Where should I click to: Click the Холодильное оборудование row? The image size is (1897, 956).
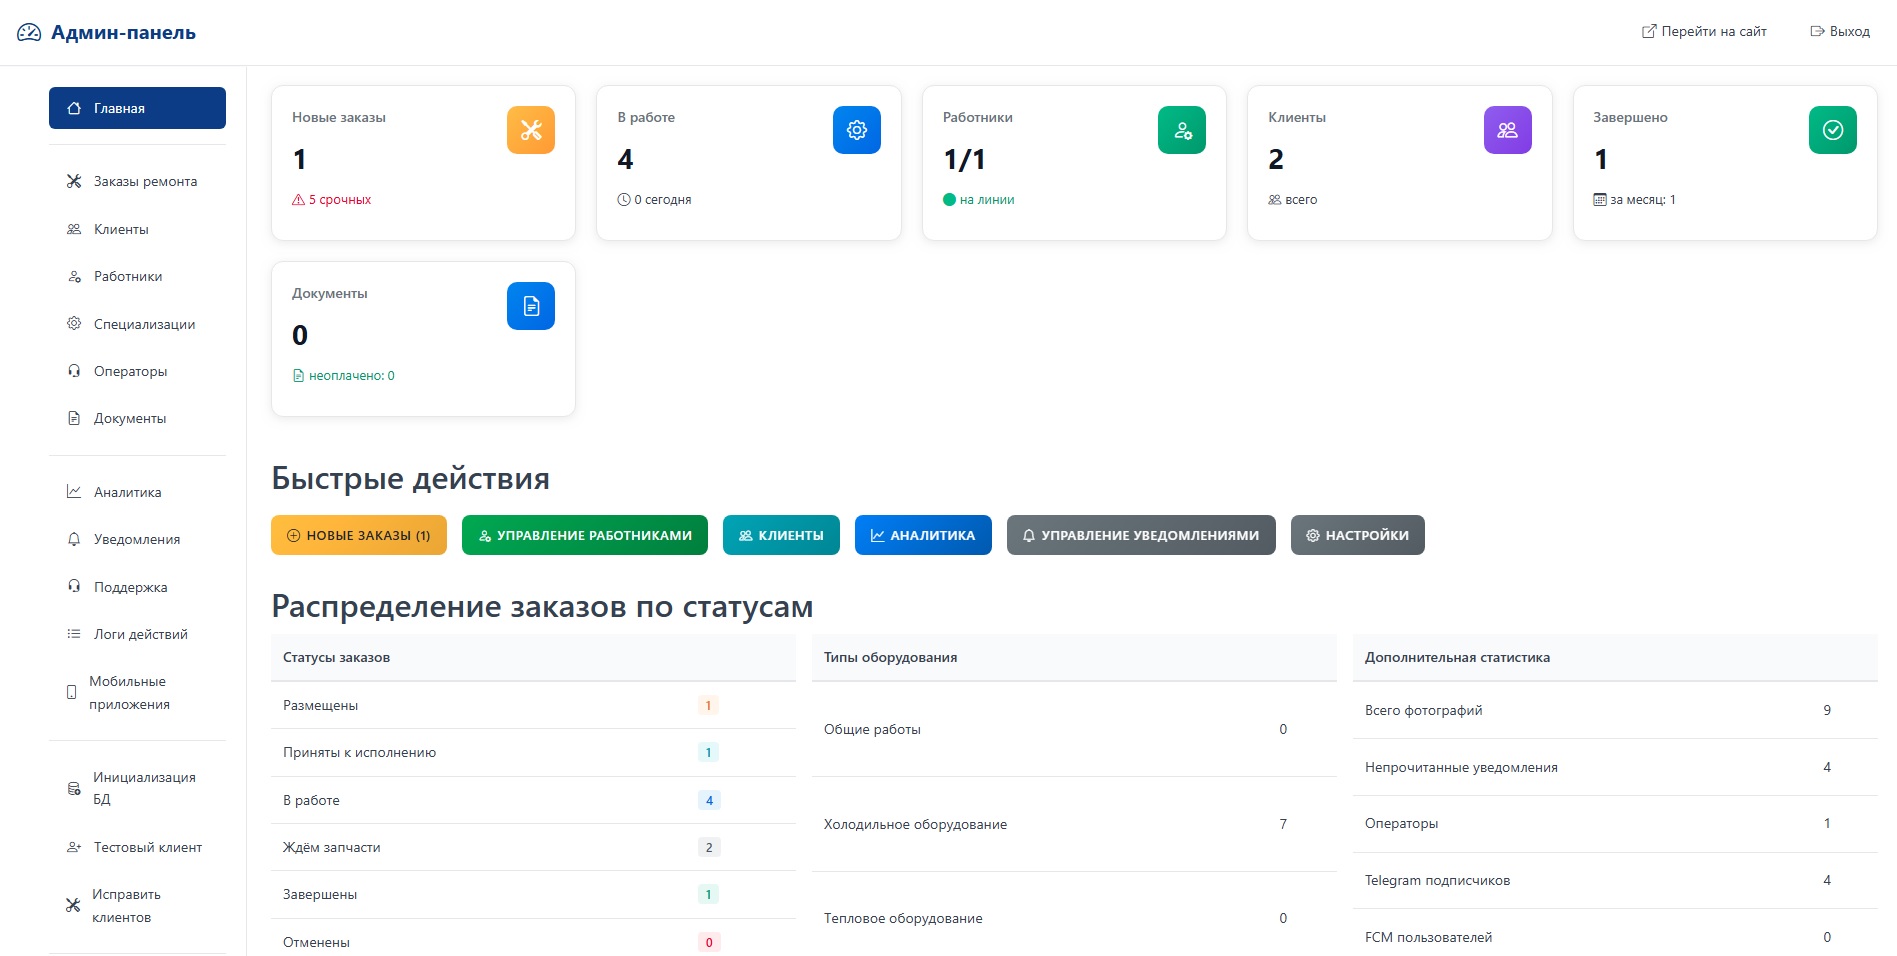point(1074,824)
